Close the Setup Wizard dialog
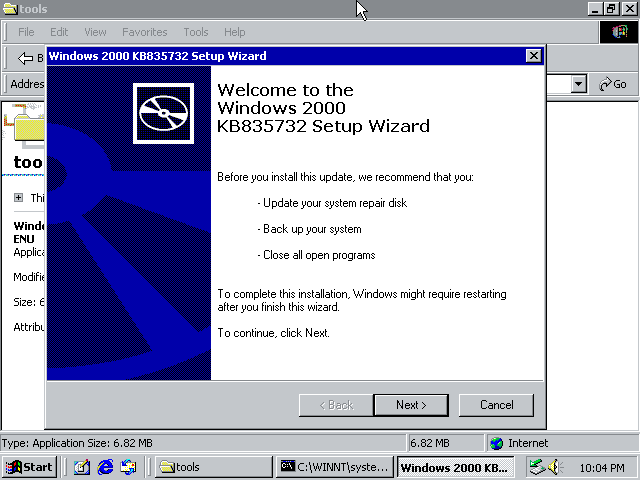This screenshot has height=480, width=640. click(533, 56)
